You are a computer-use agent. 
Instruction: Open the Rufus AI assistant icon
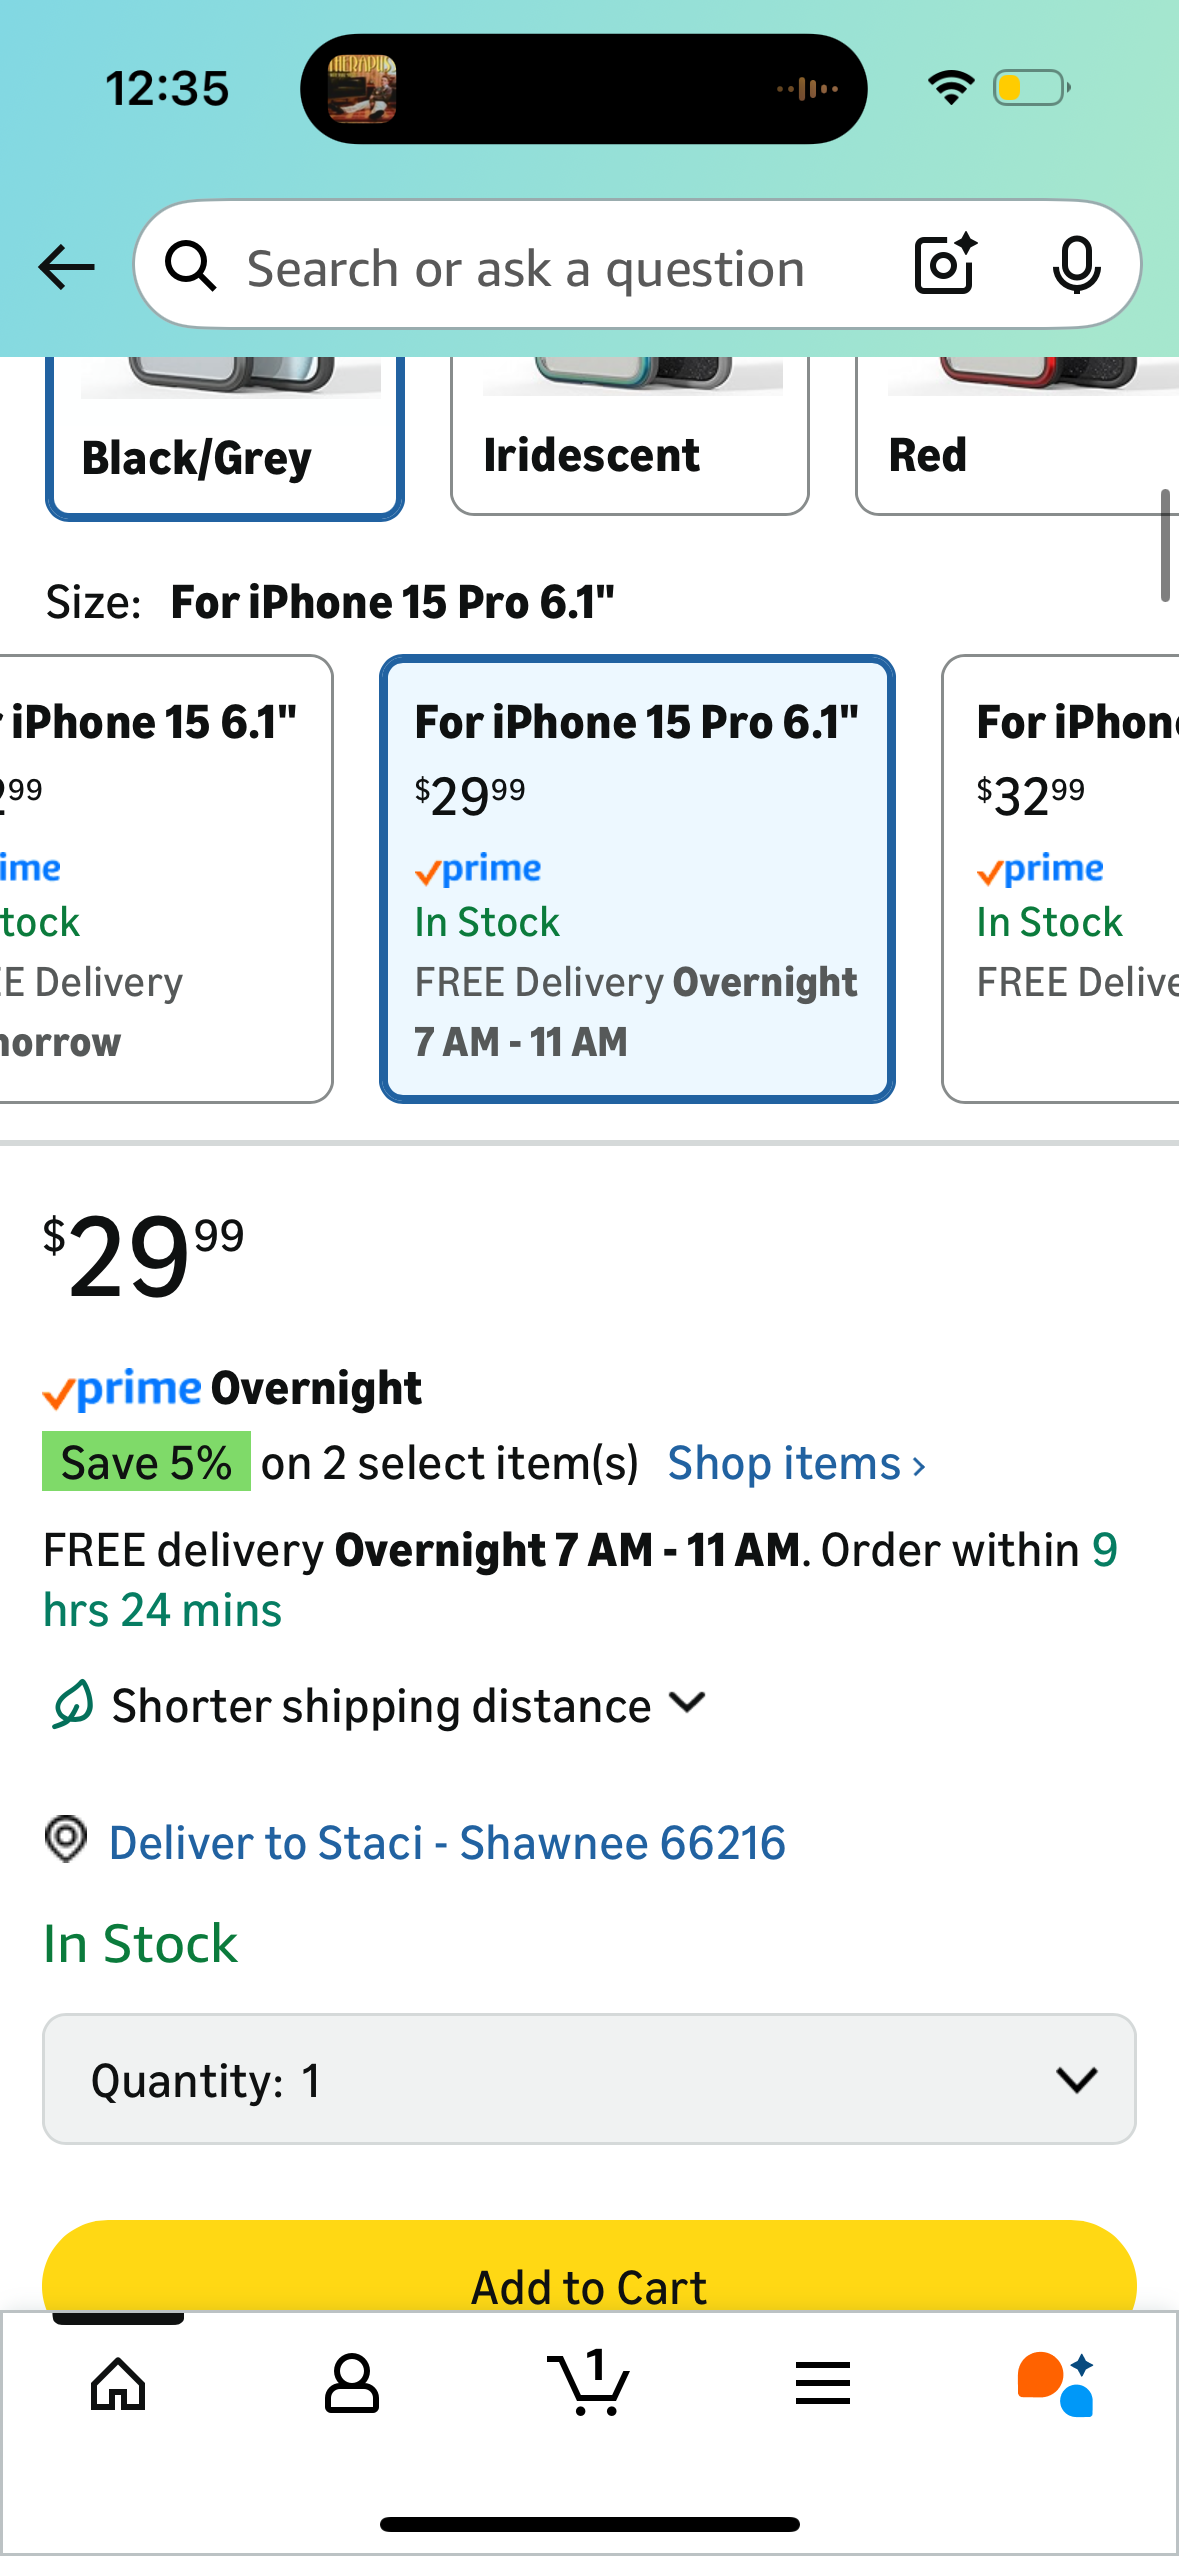click(x=1056, y=2383)
